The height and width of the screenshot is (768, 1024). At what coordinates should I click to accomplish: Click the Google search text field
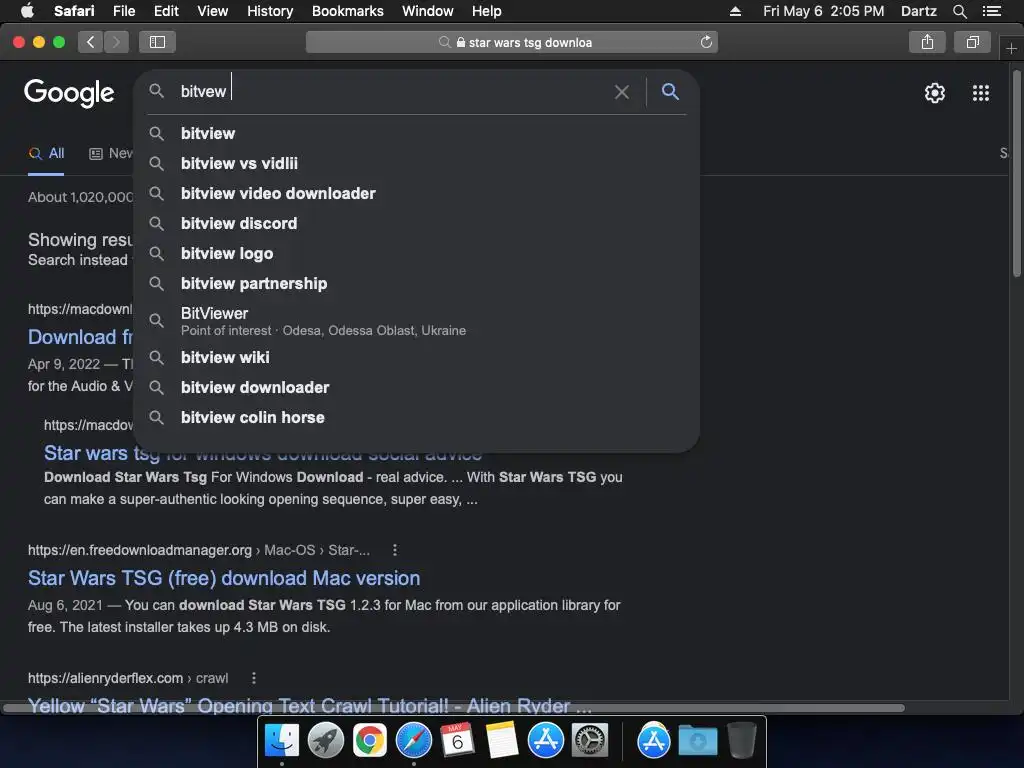(392, 91)
